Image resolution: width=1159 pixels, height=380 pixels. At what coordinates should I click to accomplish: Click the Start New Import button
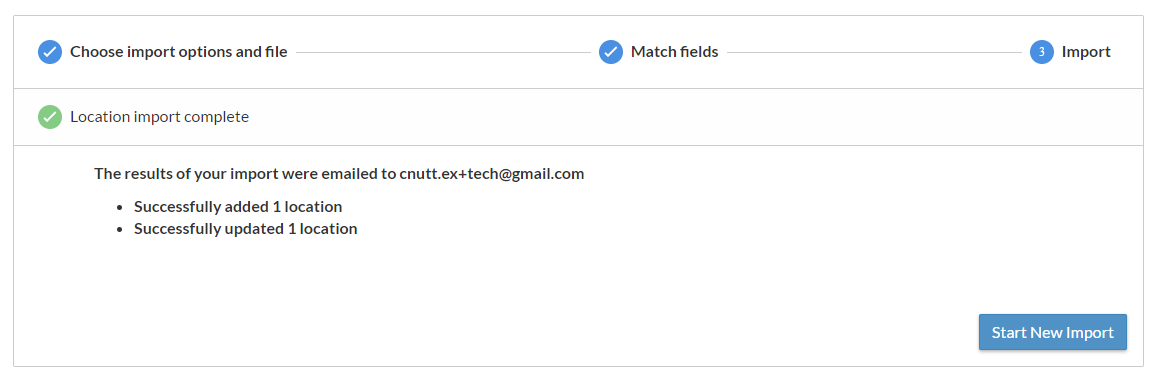coord(1053,332)
